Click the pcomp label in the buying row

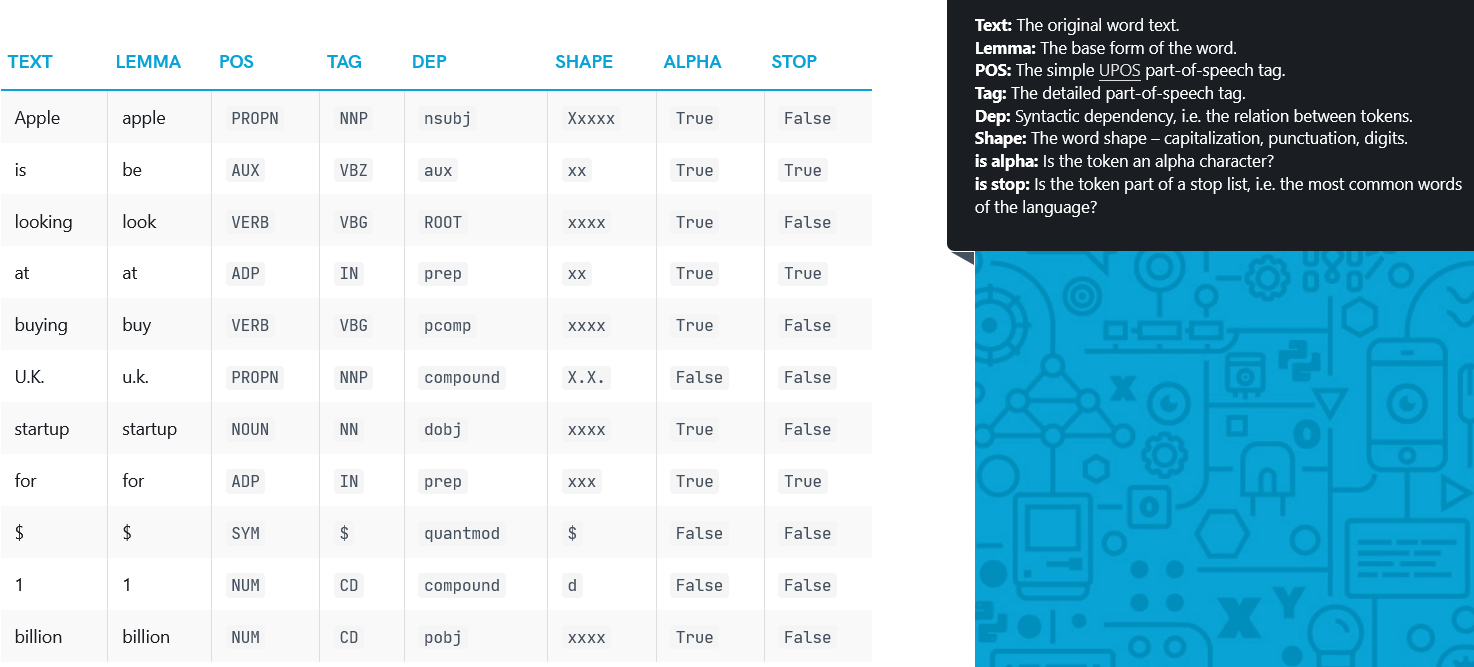pyautogui.click(x=447, y=326)
